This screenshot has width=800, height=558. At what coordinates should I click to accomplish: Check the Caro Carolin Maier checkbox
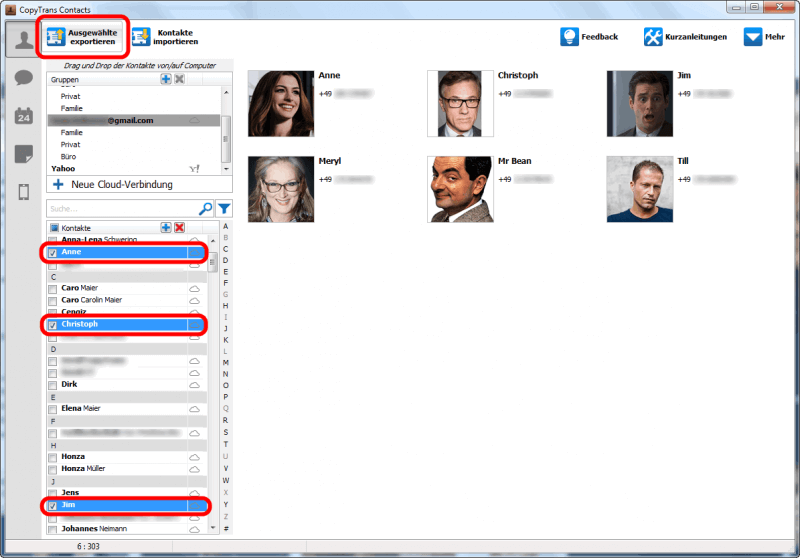coord(53,301)
